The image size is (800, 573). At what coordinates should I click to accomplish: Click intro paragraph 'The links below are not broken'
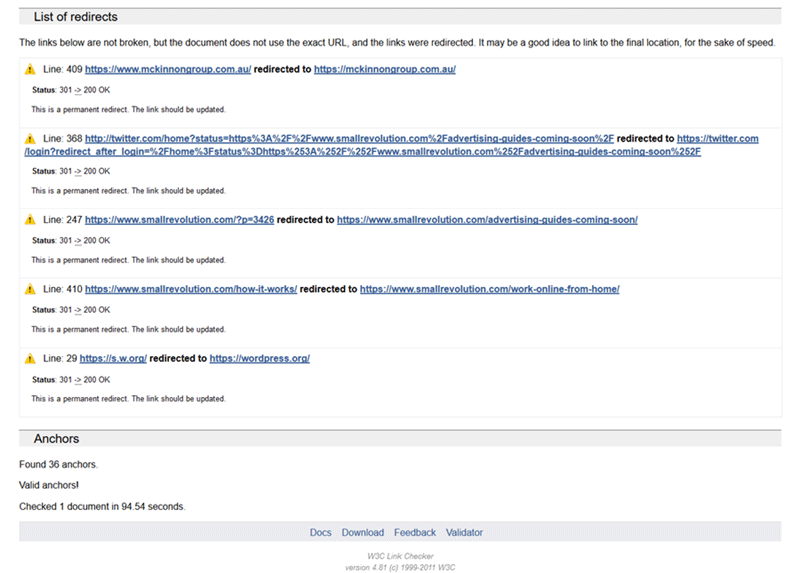[397, 43]
